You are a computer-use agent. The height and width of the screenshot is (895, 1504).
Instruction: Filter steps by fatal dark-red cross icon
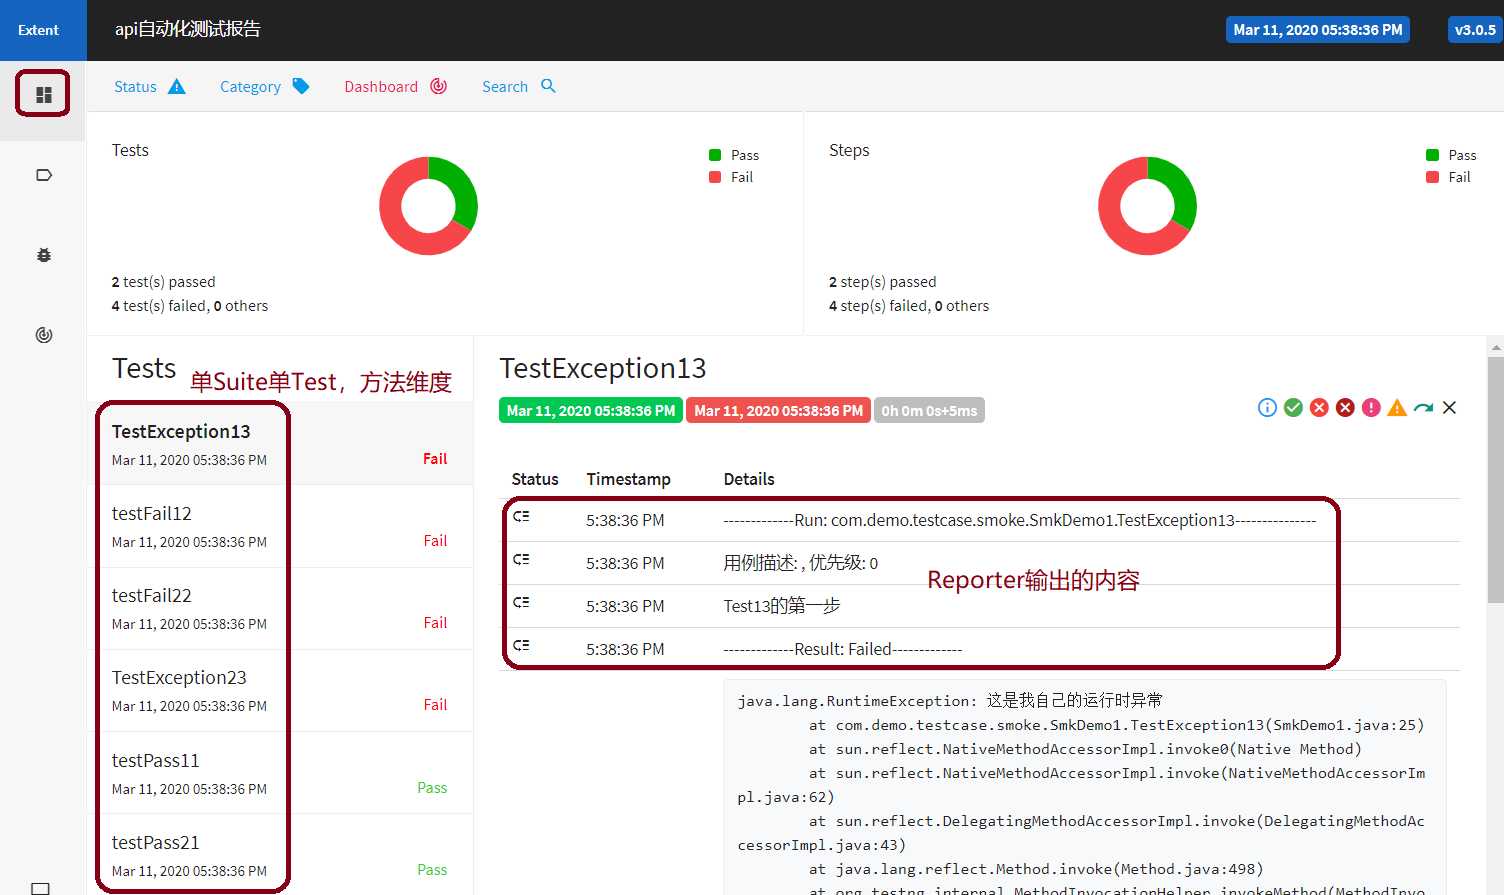tap(1345, 407)
